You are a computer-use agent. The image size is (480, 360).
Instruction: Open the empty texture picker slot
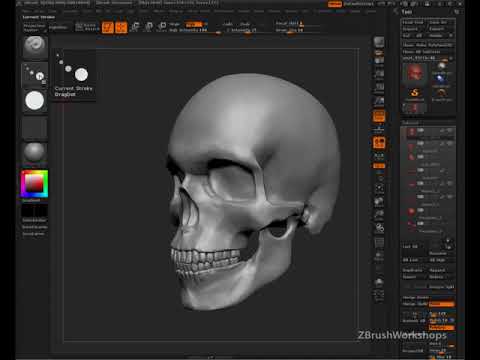(x=35, y=128)
